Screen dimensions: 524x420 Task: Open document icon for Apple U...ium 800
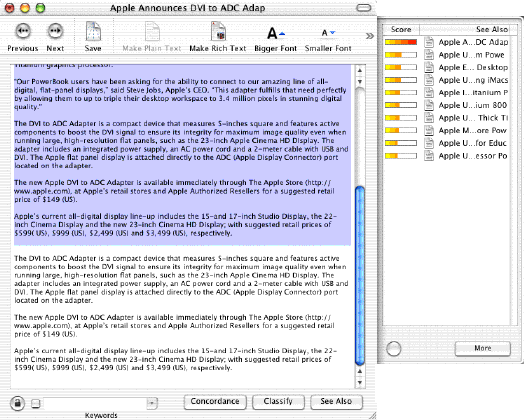coord(429,105)
